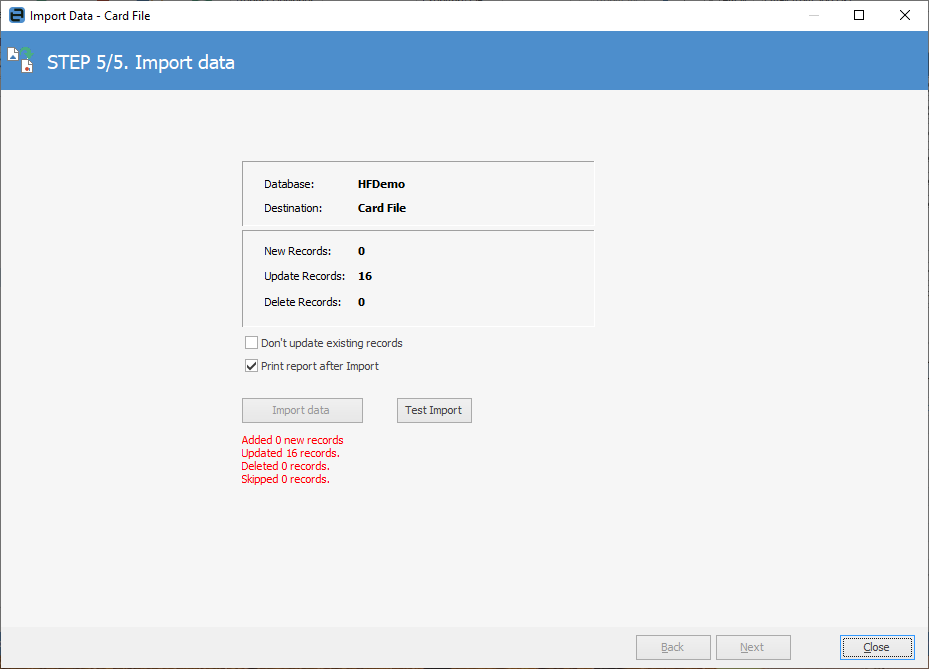Image resolution: width=929 pixels, height=669 pixels.
Task: Minimize the Import Data window
Action: (x=814, y=15)
